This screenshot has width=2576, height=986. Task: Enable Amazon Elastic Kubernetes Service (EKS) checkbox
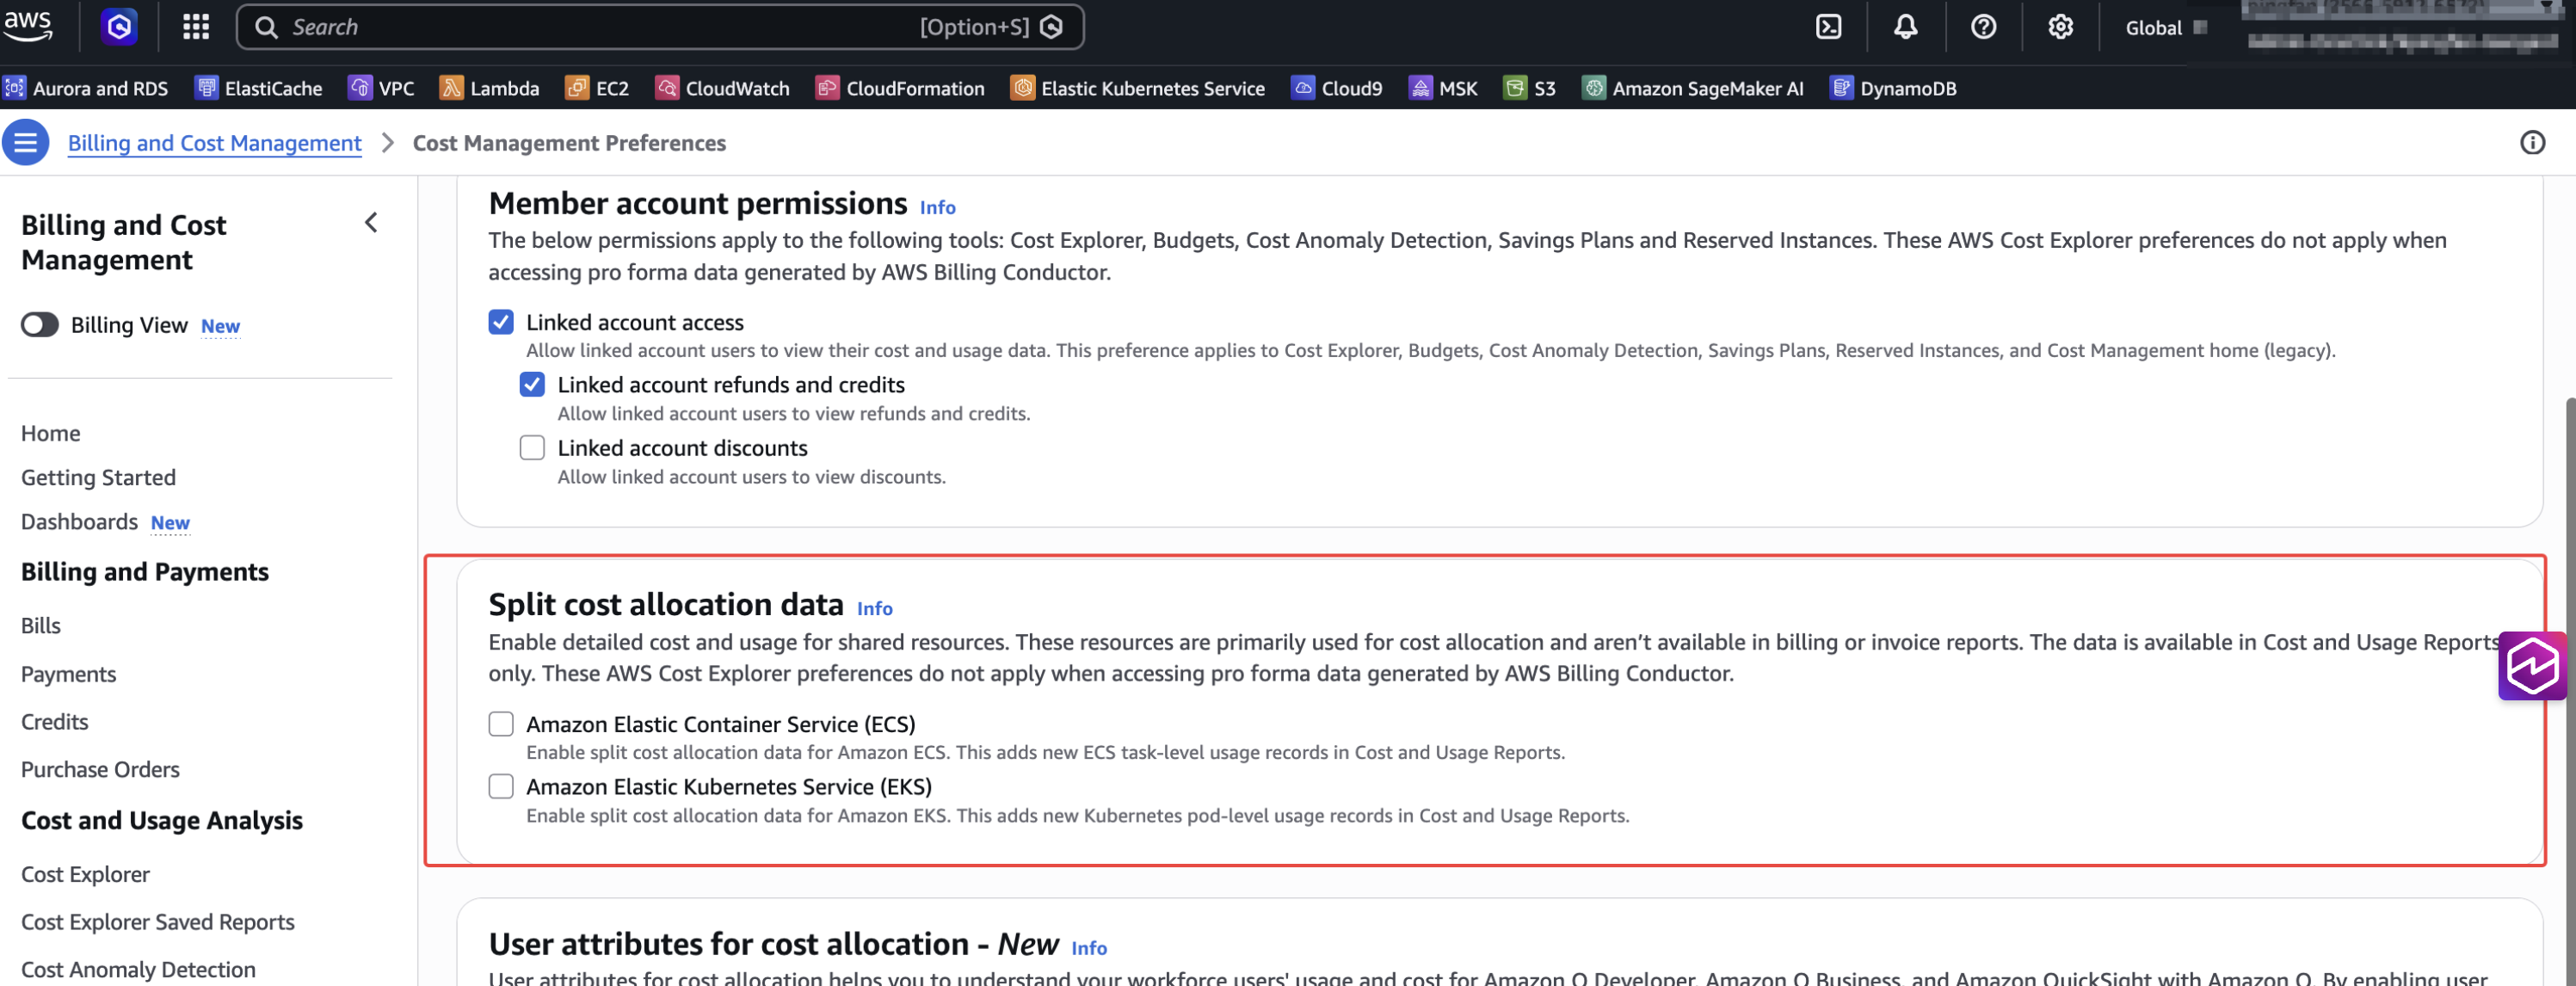click(501, 787)
